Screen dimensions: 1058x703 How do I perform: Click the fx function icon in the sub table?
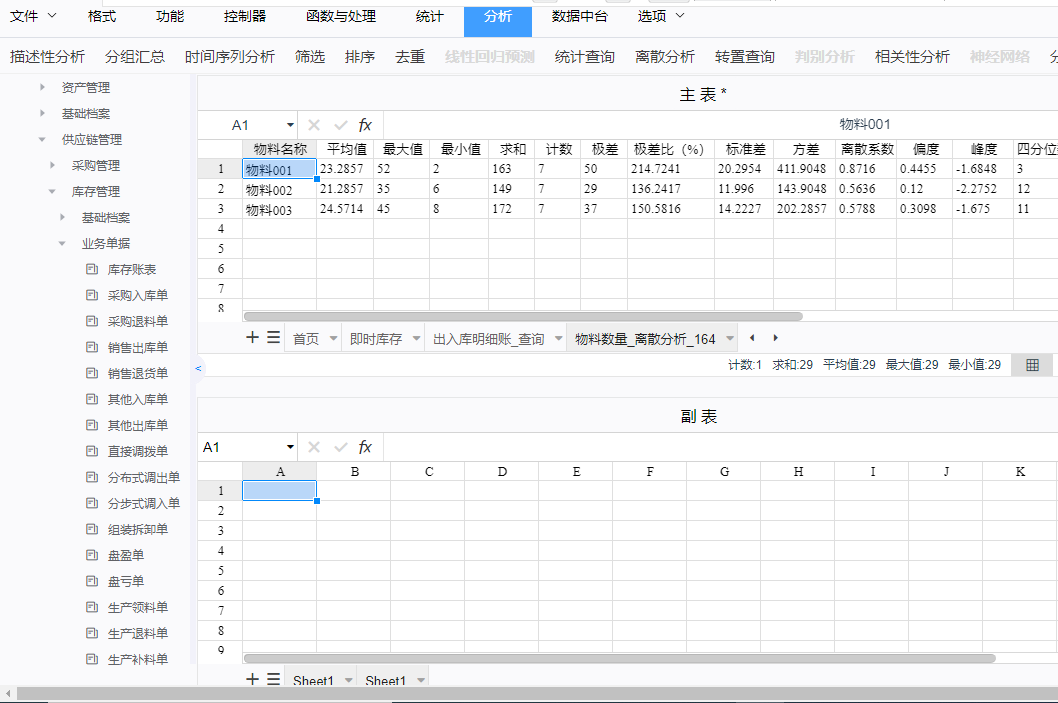365,447
